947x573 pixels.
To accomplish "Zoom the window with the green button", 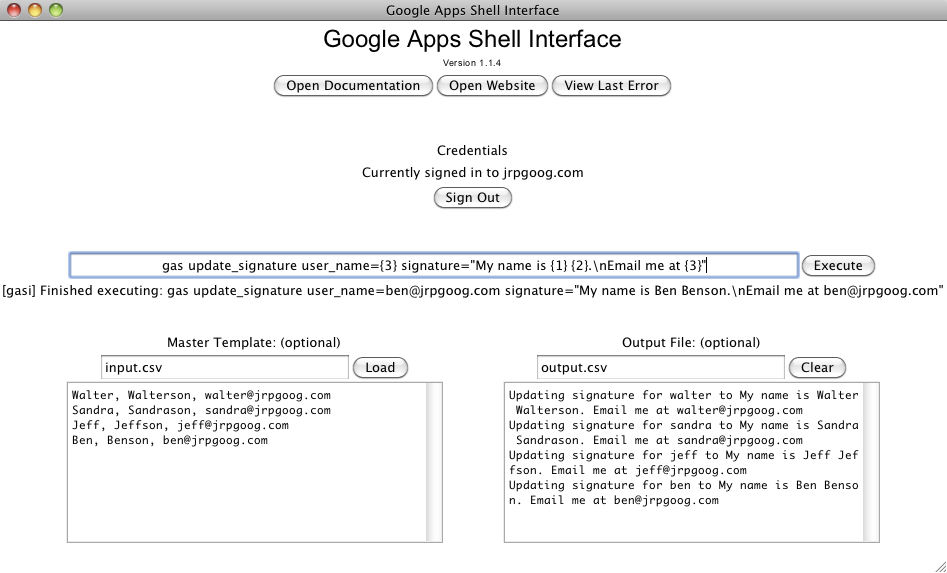I will coord(56,10).
